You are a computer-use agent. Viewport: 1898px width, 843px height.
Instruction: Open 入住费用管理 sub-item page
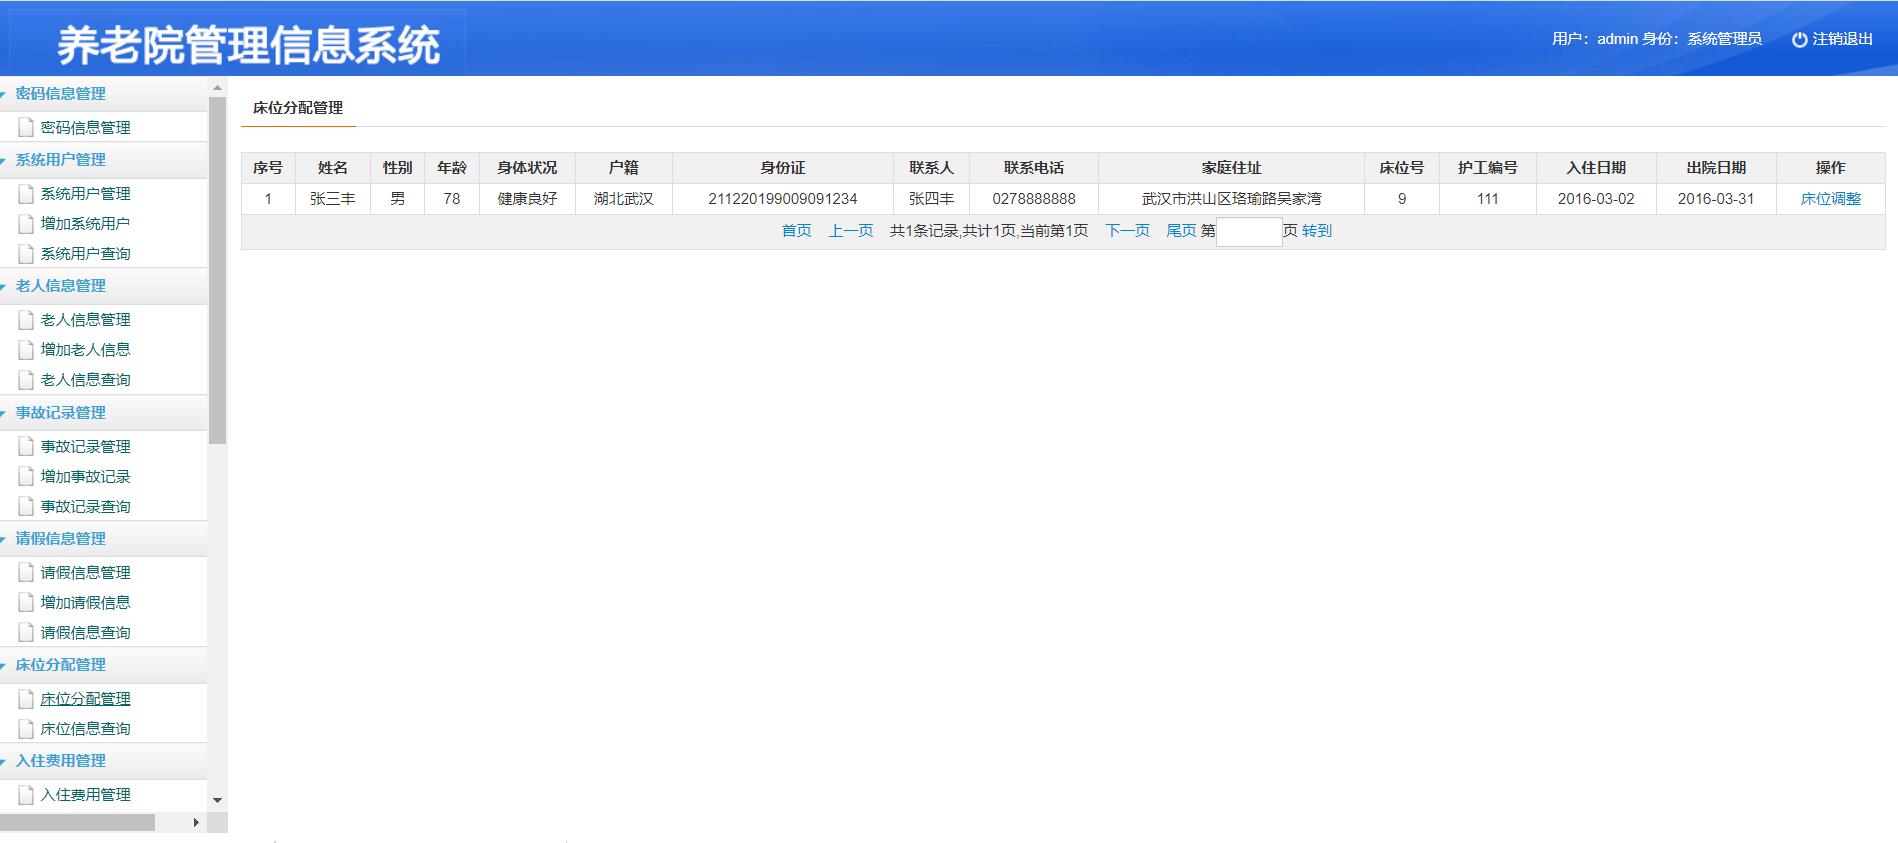pyautogui.click(x=85, y=794)
